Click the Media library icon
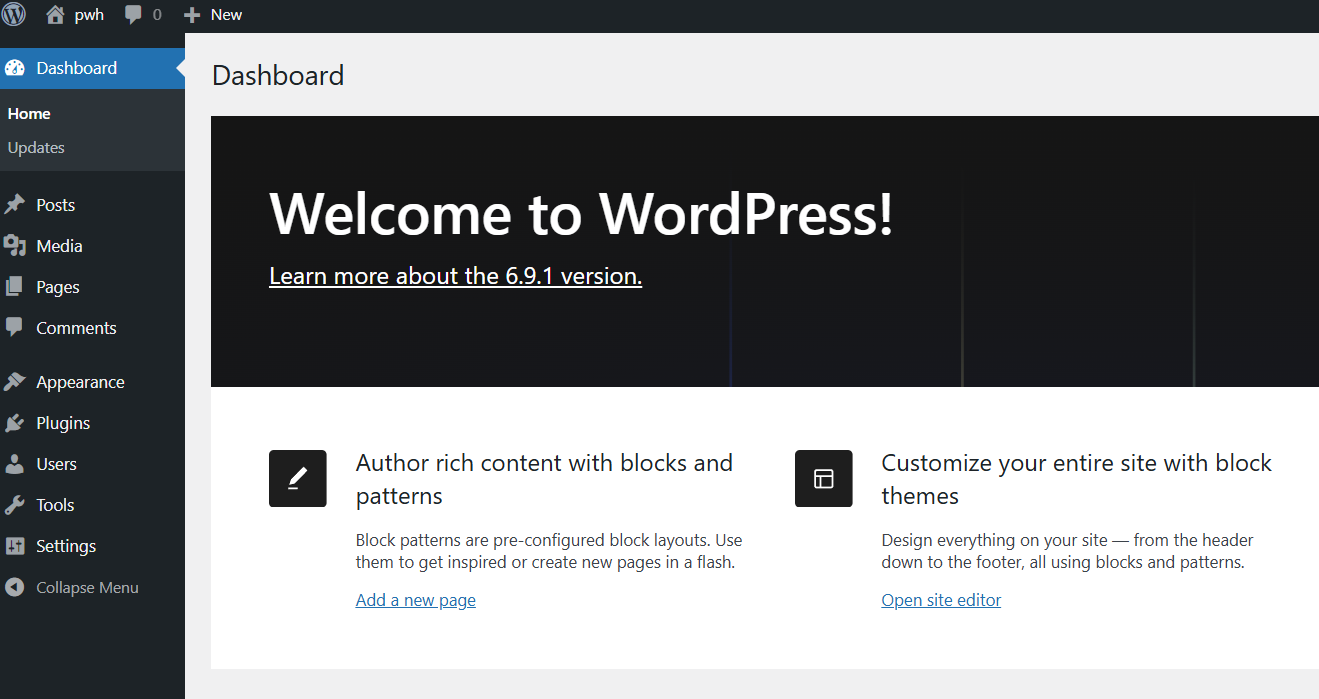1319x699 pixels. (15, 246)
